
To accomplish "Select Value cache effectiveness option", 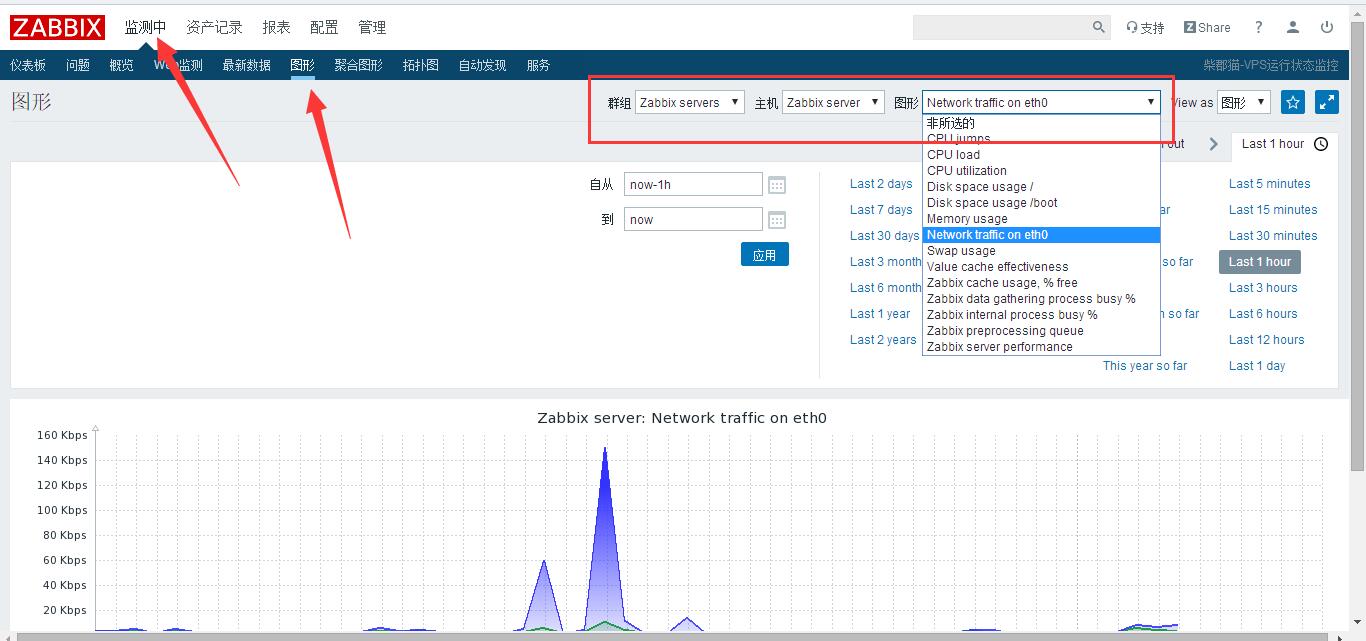I will 1041,267.
